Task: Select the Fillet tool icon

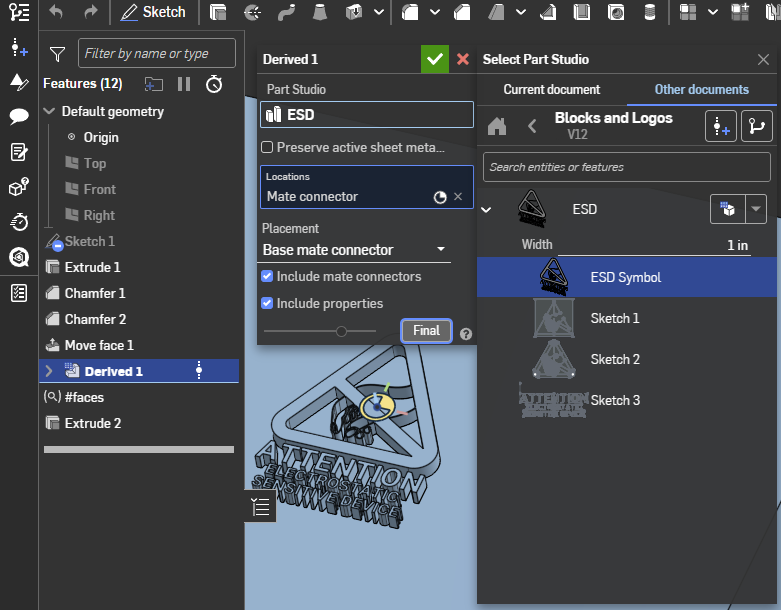Action: [409, 12]
